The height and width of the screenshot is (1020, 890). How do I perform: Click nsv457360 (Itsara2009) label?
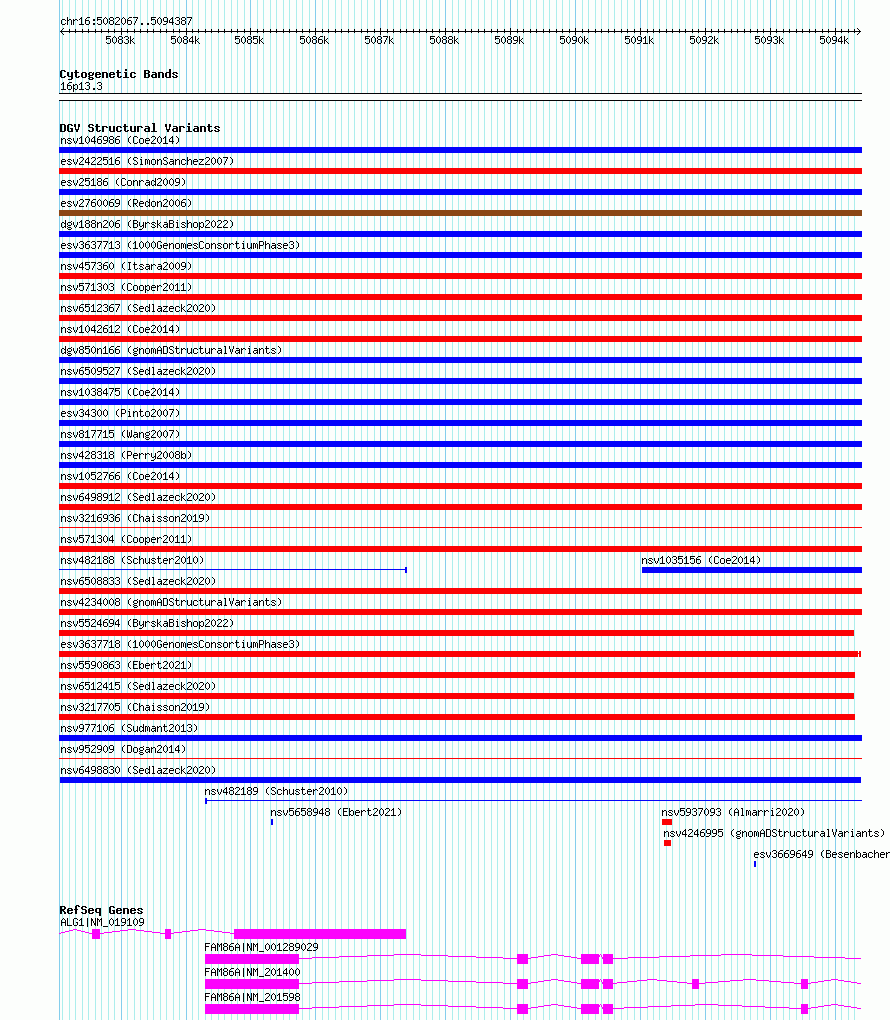pyautogui.click(x=126, y=266)
